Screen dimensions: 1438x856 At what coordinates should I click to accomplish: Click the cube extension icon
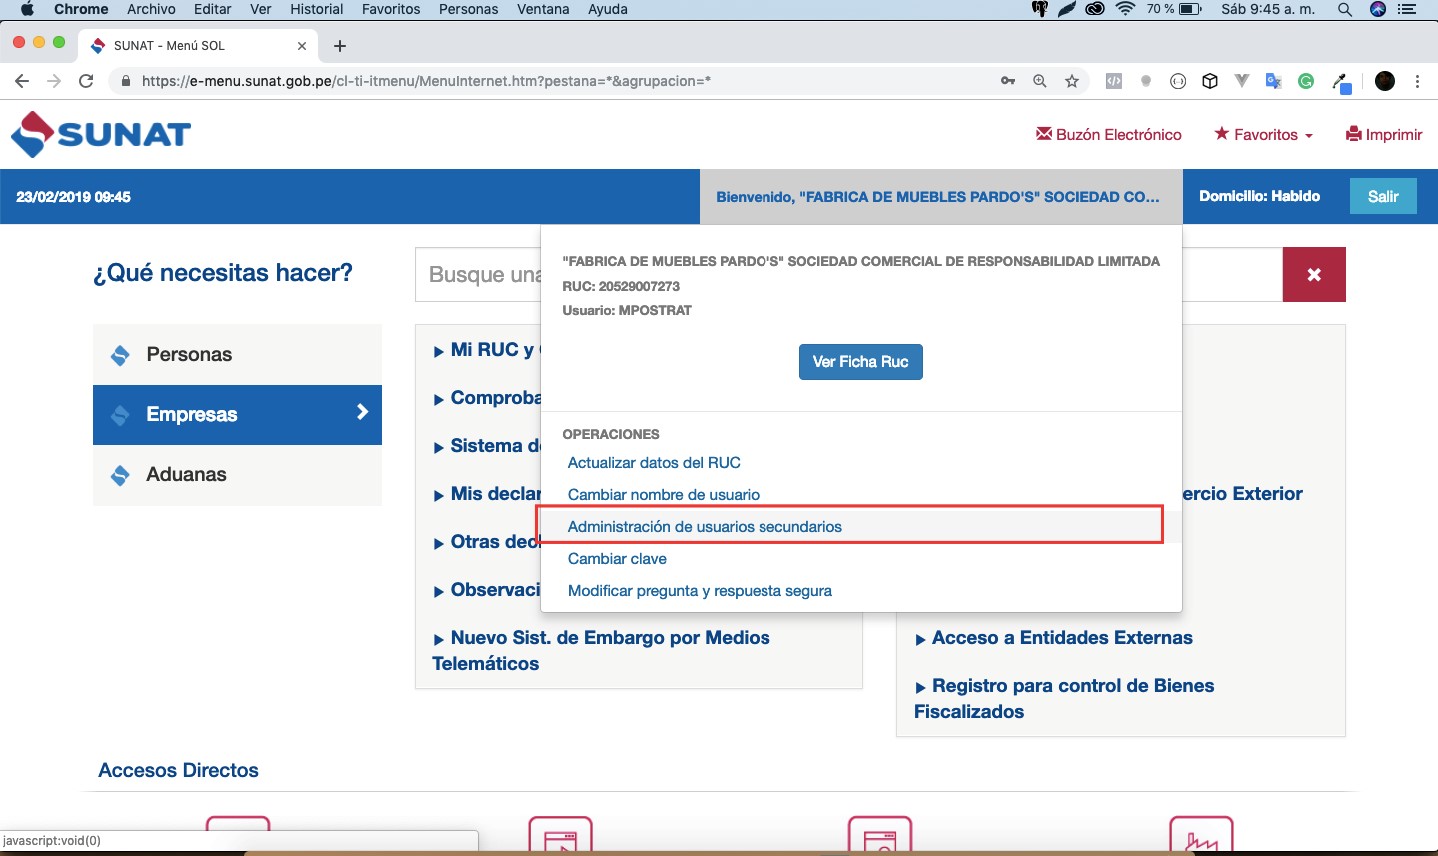click(1210, 82)
